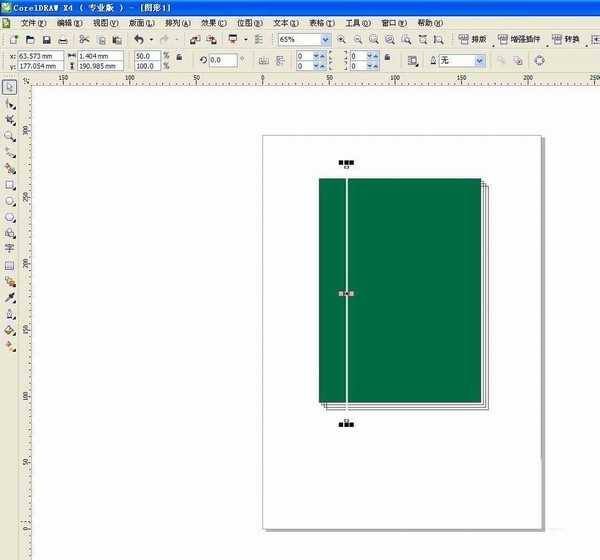Select the Text tool
Screen dimensions: 600x560
point(10,248)
